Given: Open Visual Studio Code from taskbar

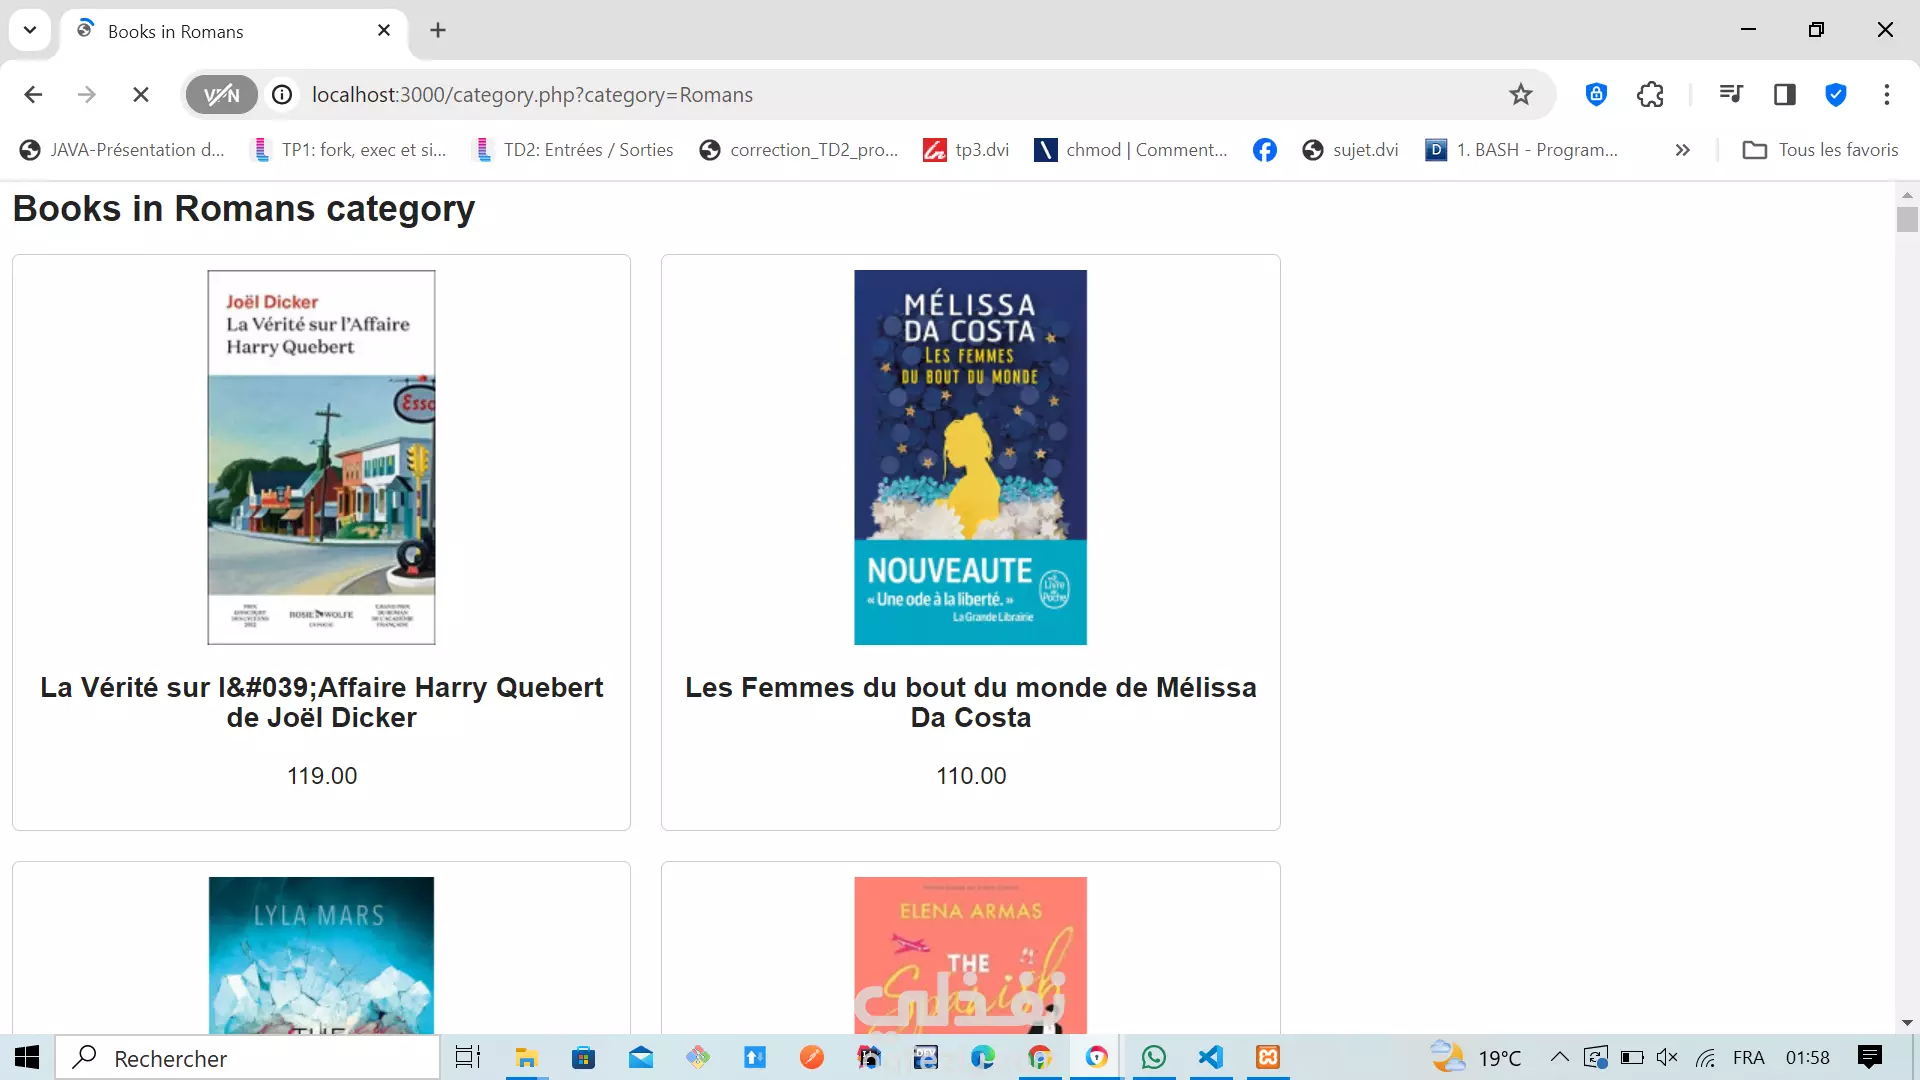Looking at the screenshot, I should click(1211, 1057).
